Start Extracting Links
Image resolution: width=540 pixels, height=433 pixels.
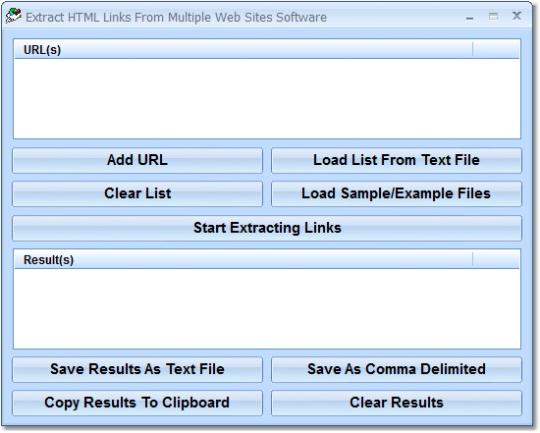[267, 228]
